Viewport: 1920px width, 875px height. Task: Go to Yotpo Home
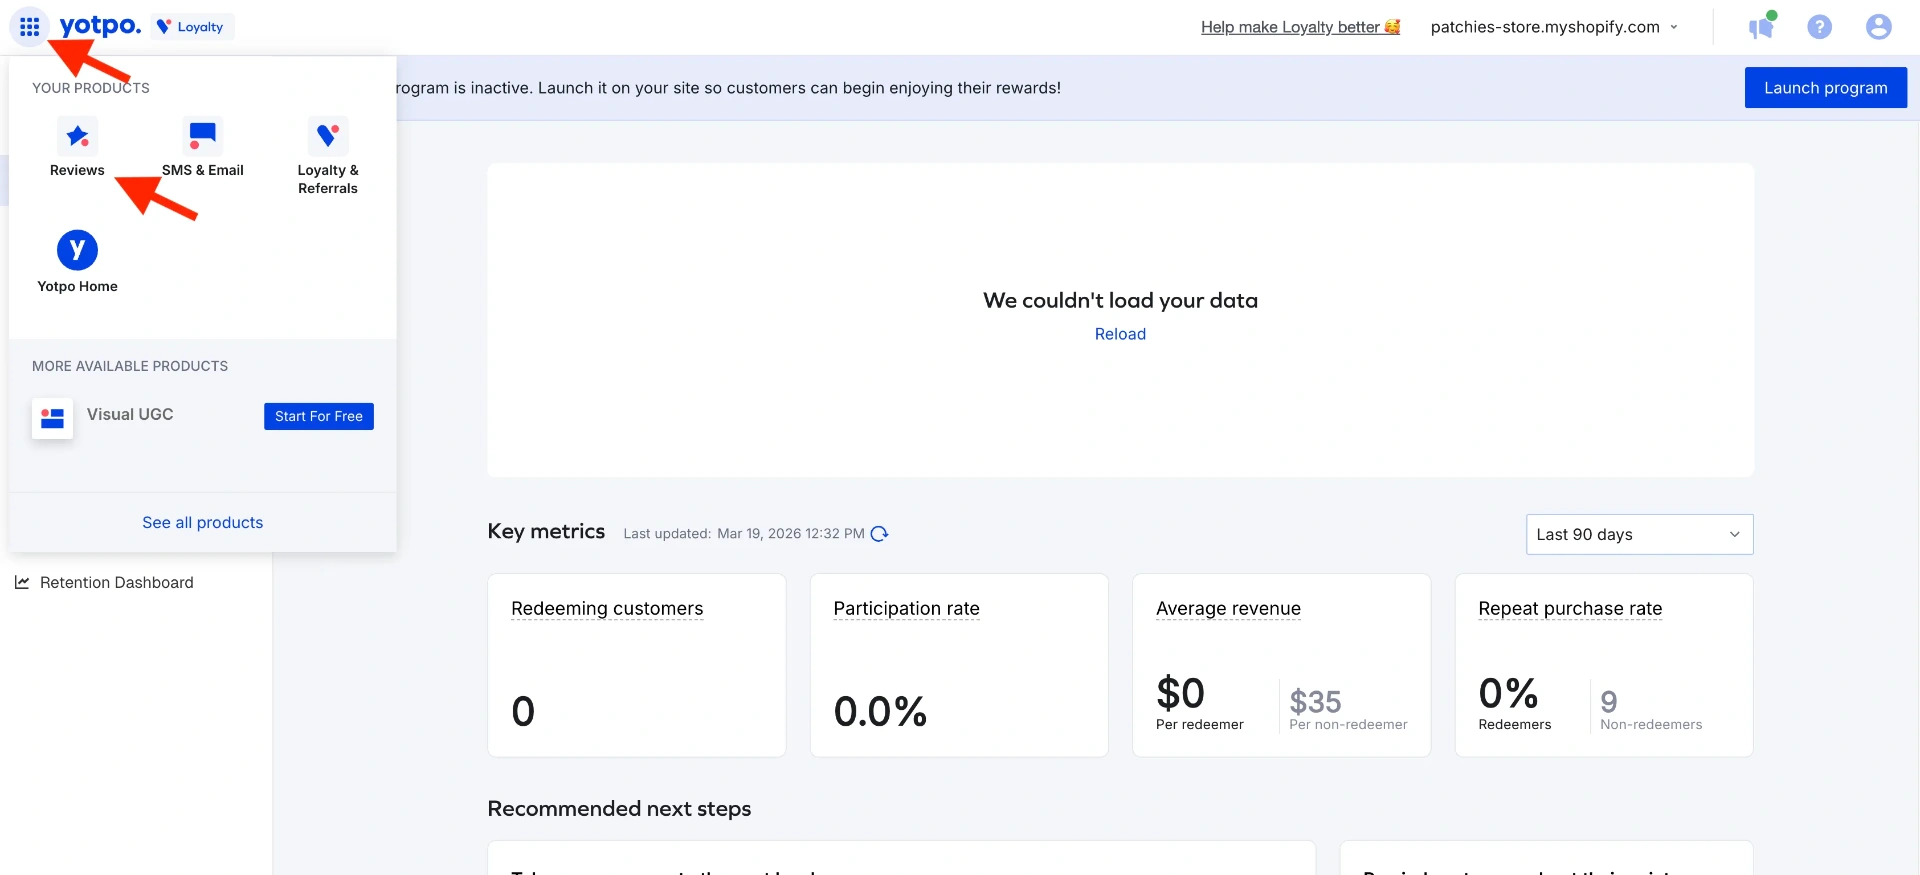[x=77, y=262]
